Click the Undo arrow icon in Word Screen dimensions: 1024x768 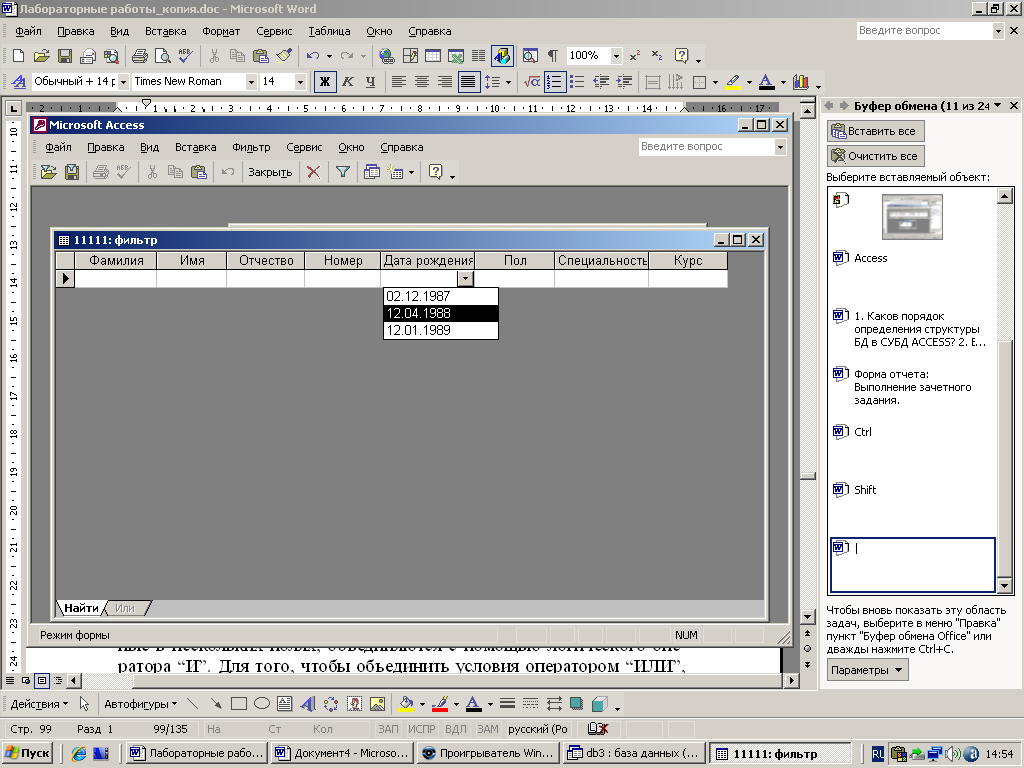tap(313, 56)
